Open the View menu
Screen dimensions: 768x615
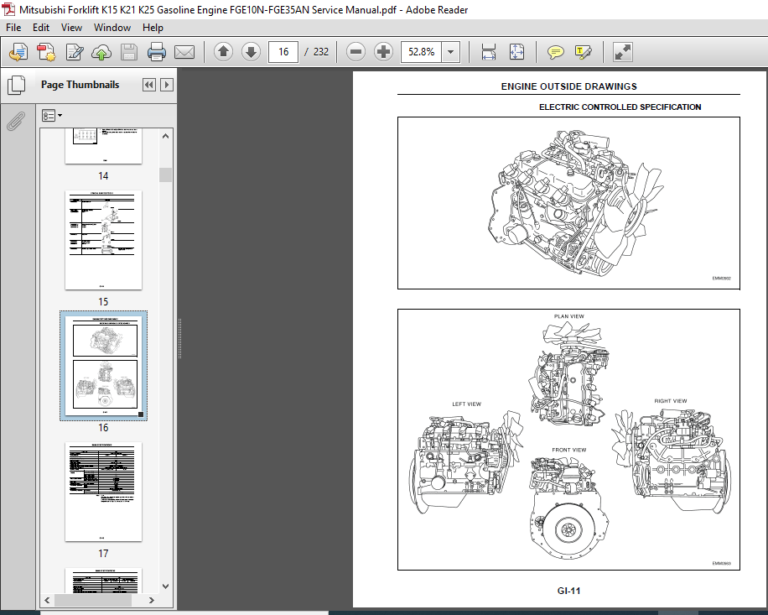click(x=71, y=27)
